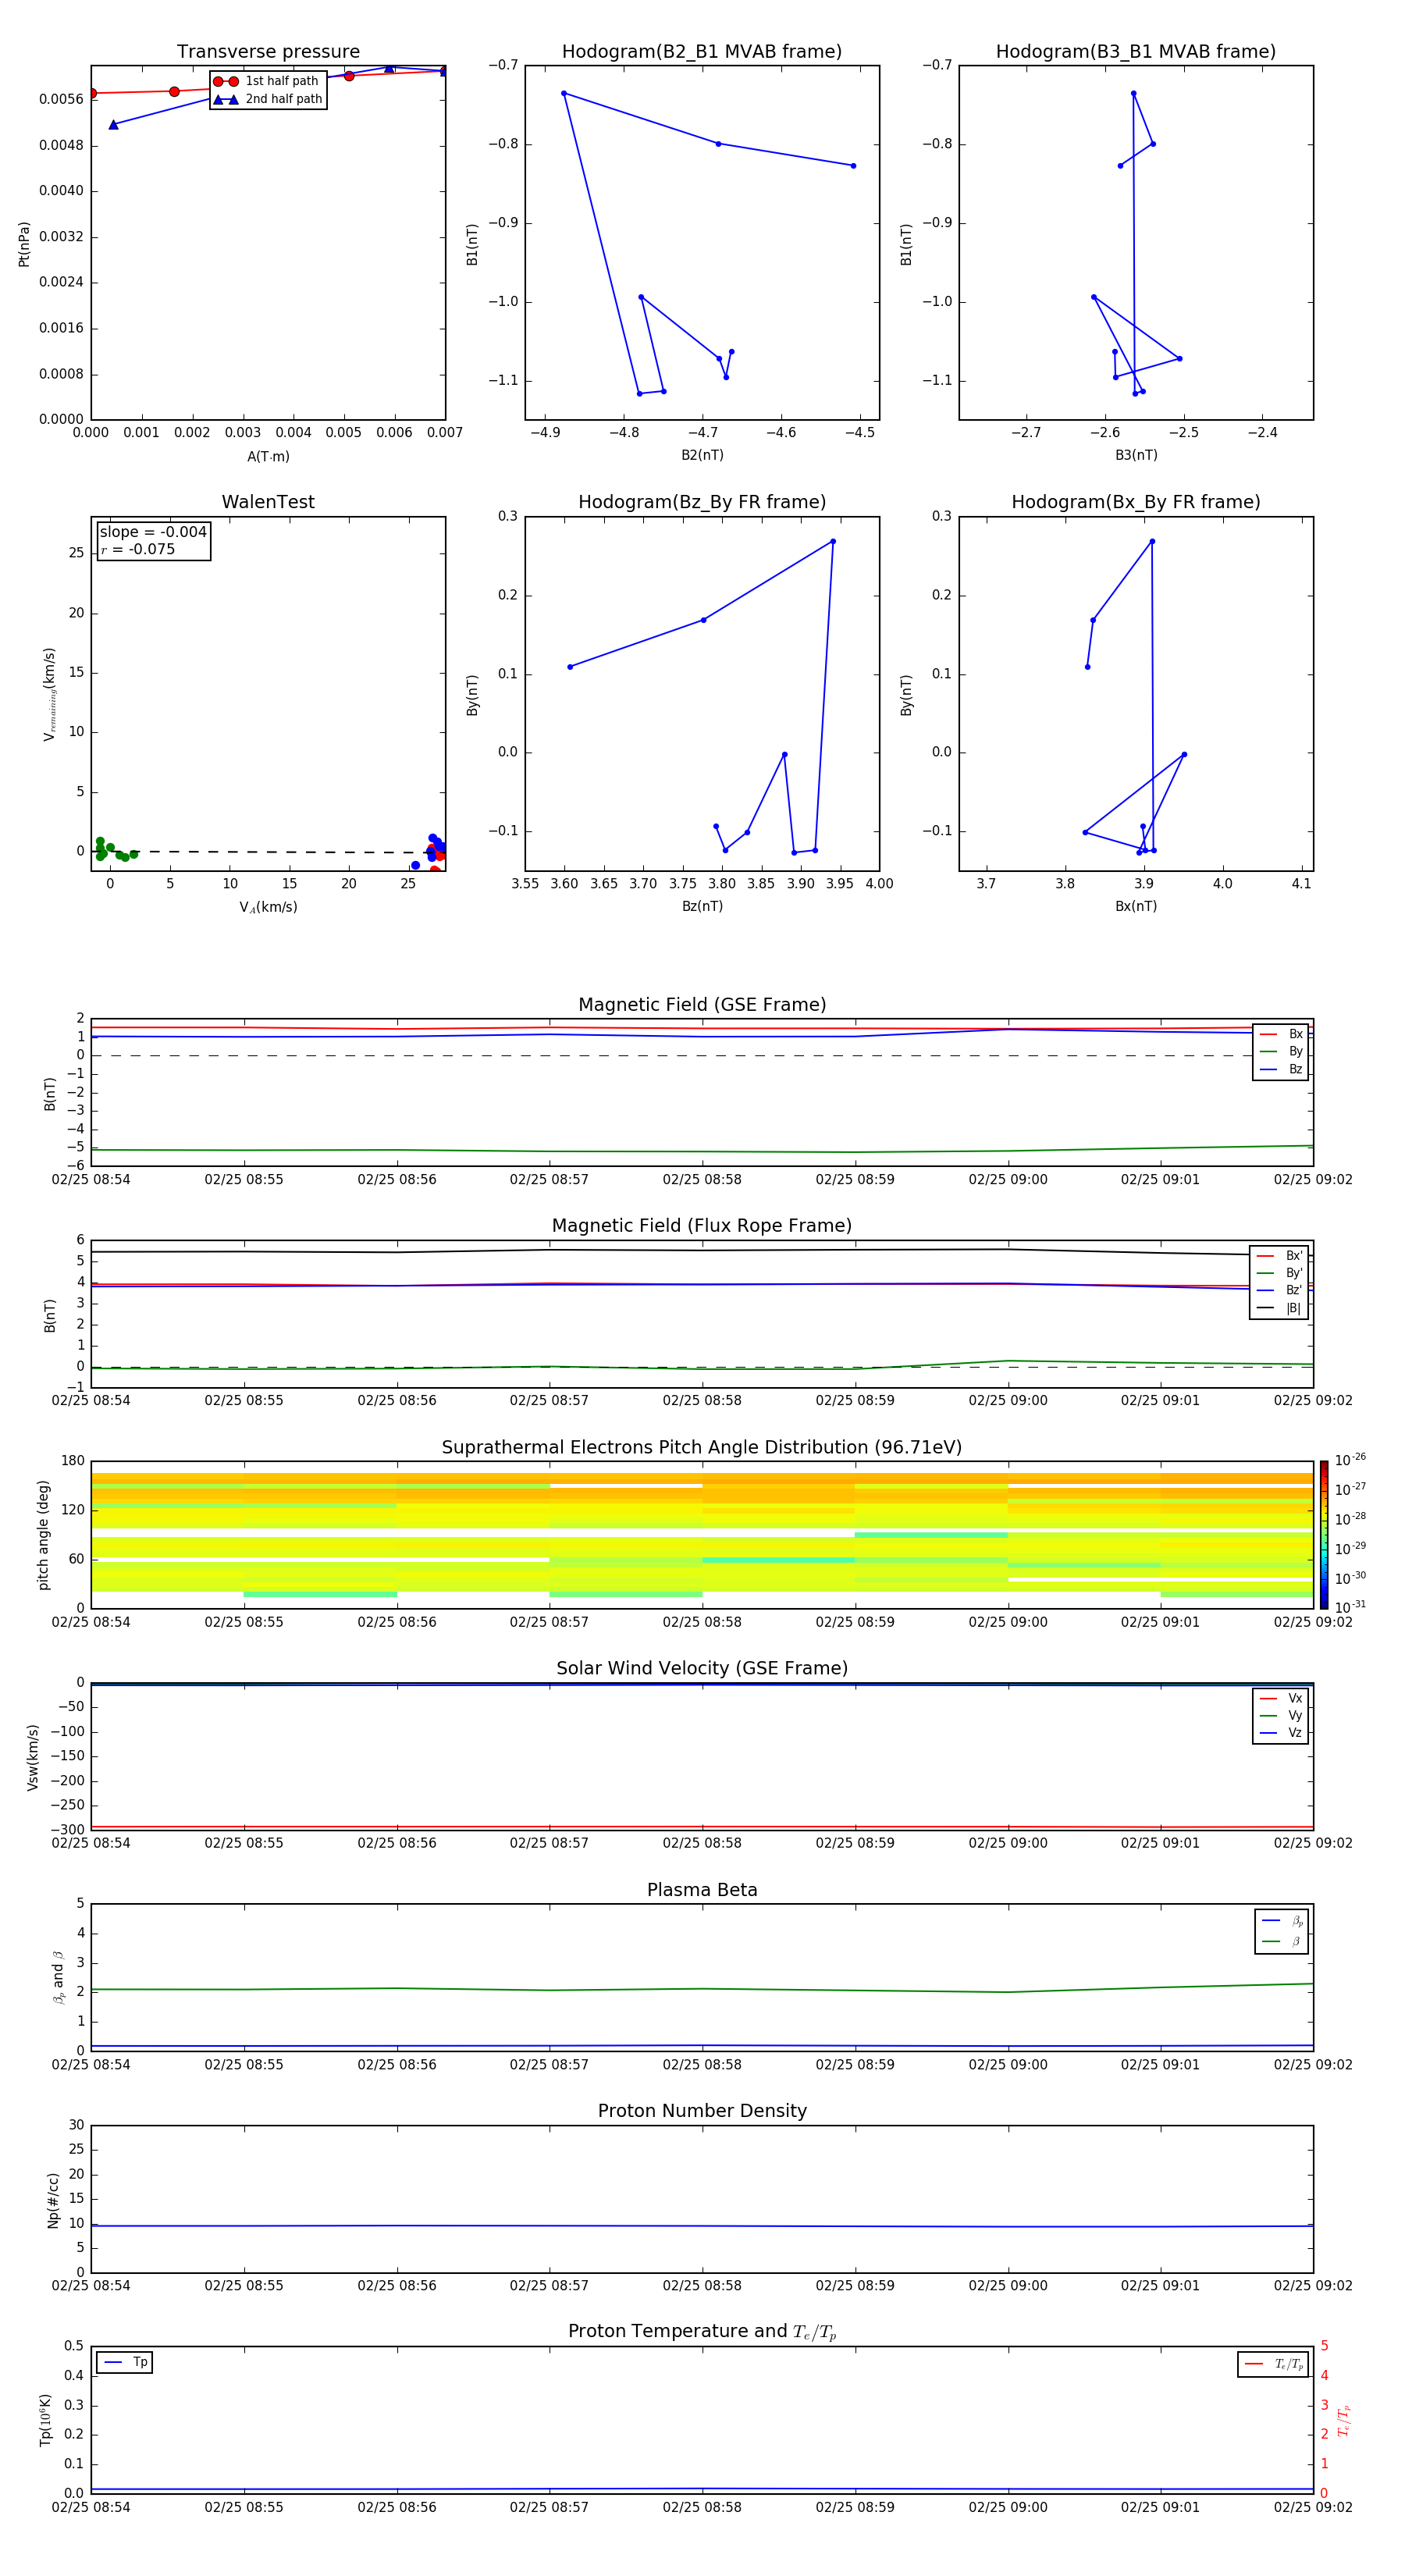Image resolution: width=1405 pixels, height=2576 pixels.
Task: Click the Tp legend in temperature plot
Action: tap(125, 2362)
